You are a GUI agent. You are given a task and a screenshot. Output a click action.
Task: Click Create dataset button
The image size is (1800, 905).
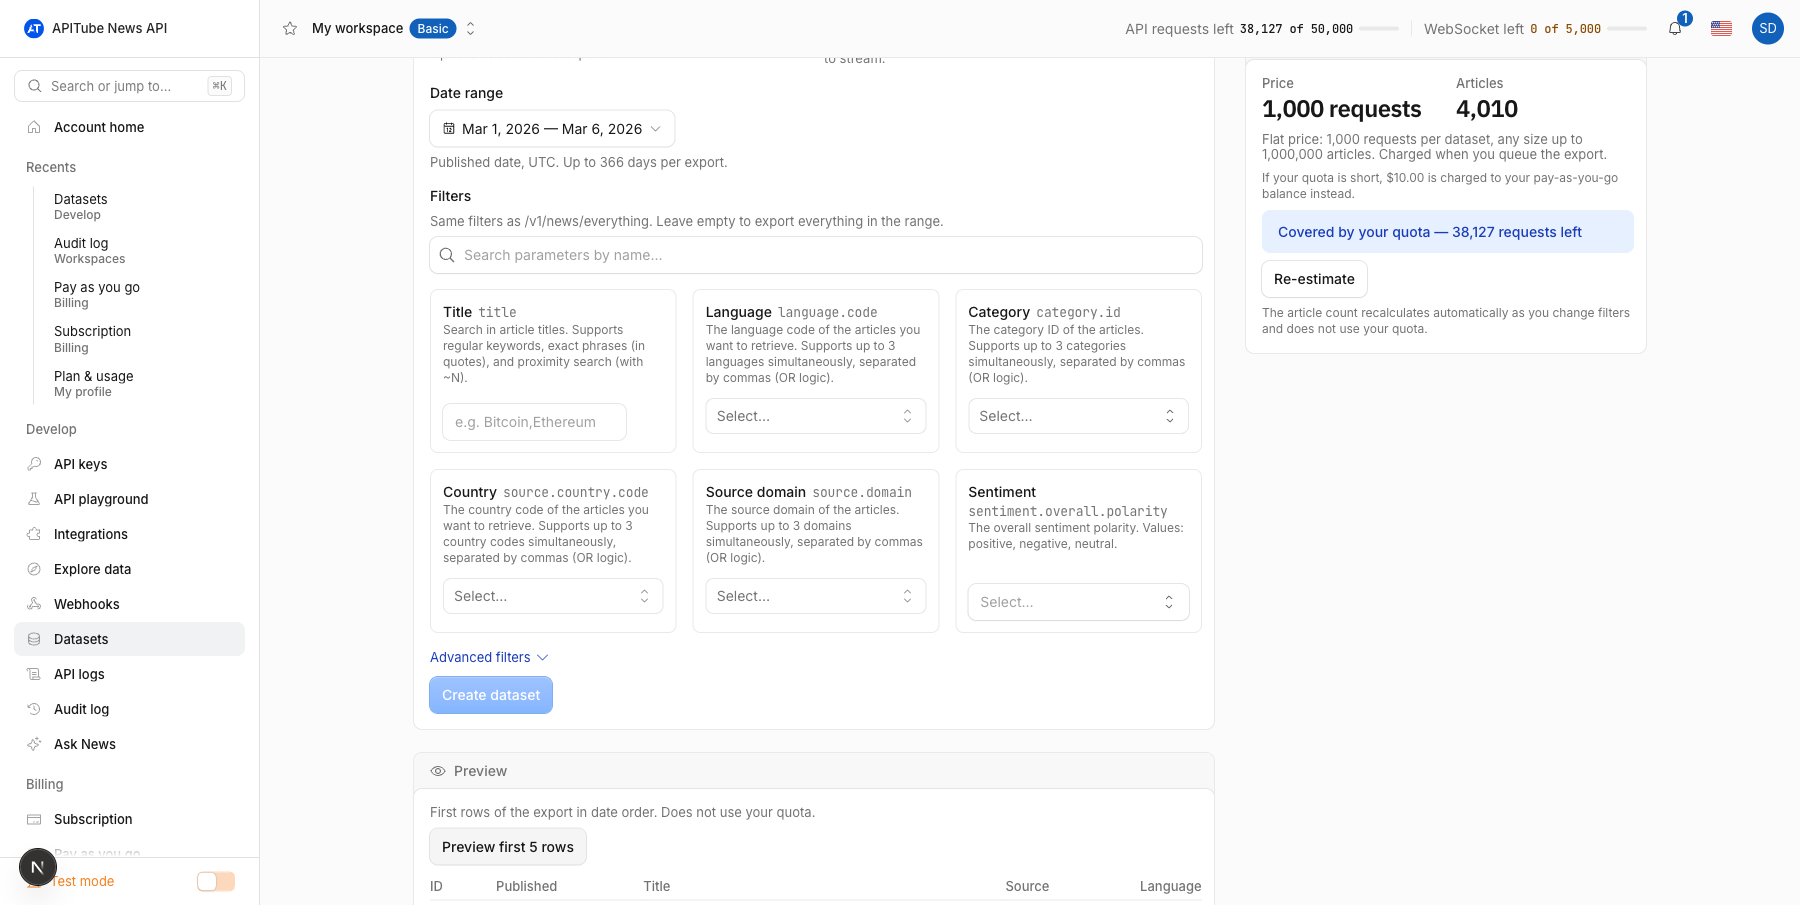pyautogui.click(x=491, y=695)
